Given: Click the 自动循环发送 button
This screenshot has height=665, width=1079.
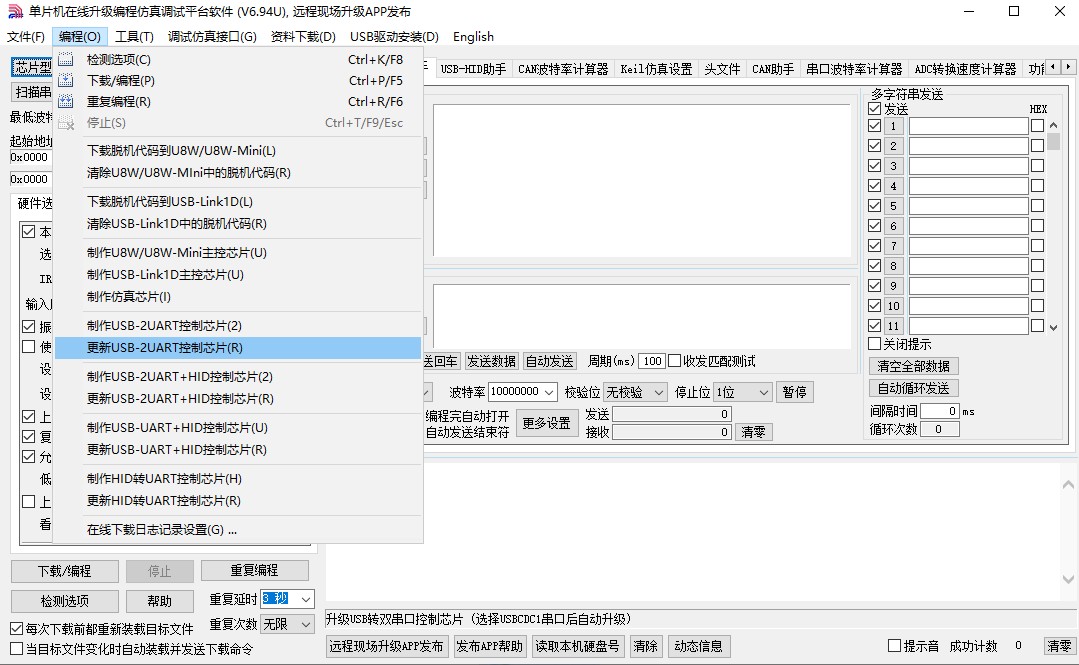Looking at the screenshot, I should click(914, 388).
